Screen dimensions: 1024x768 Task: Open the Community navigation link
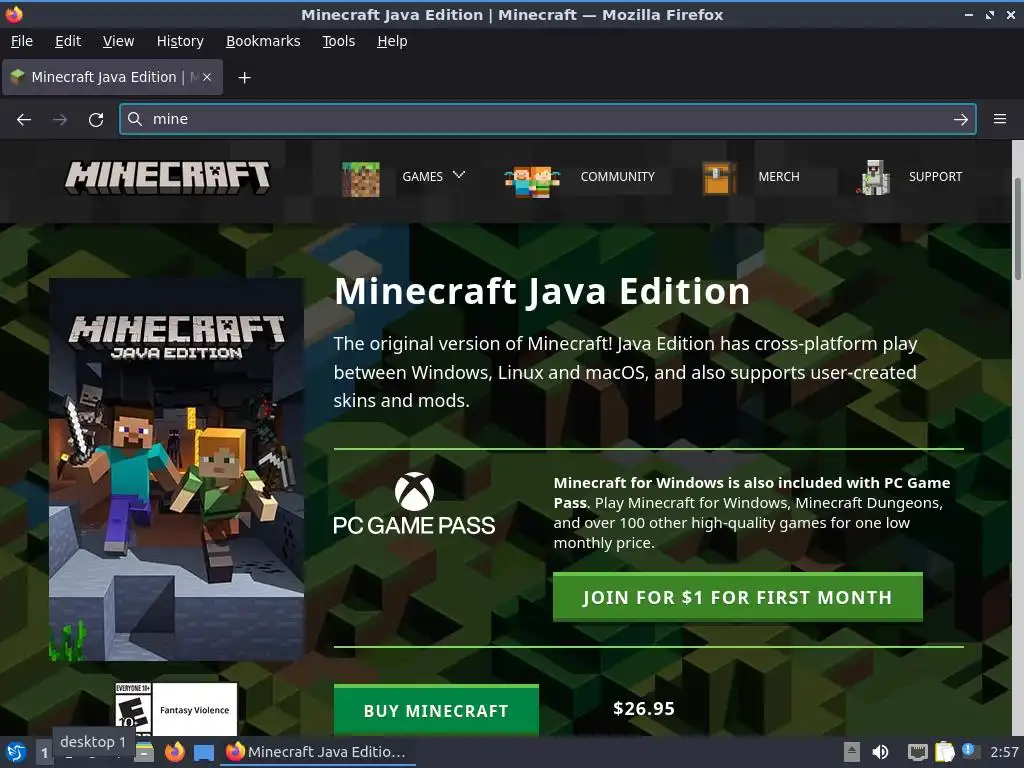617,177
